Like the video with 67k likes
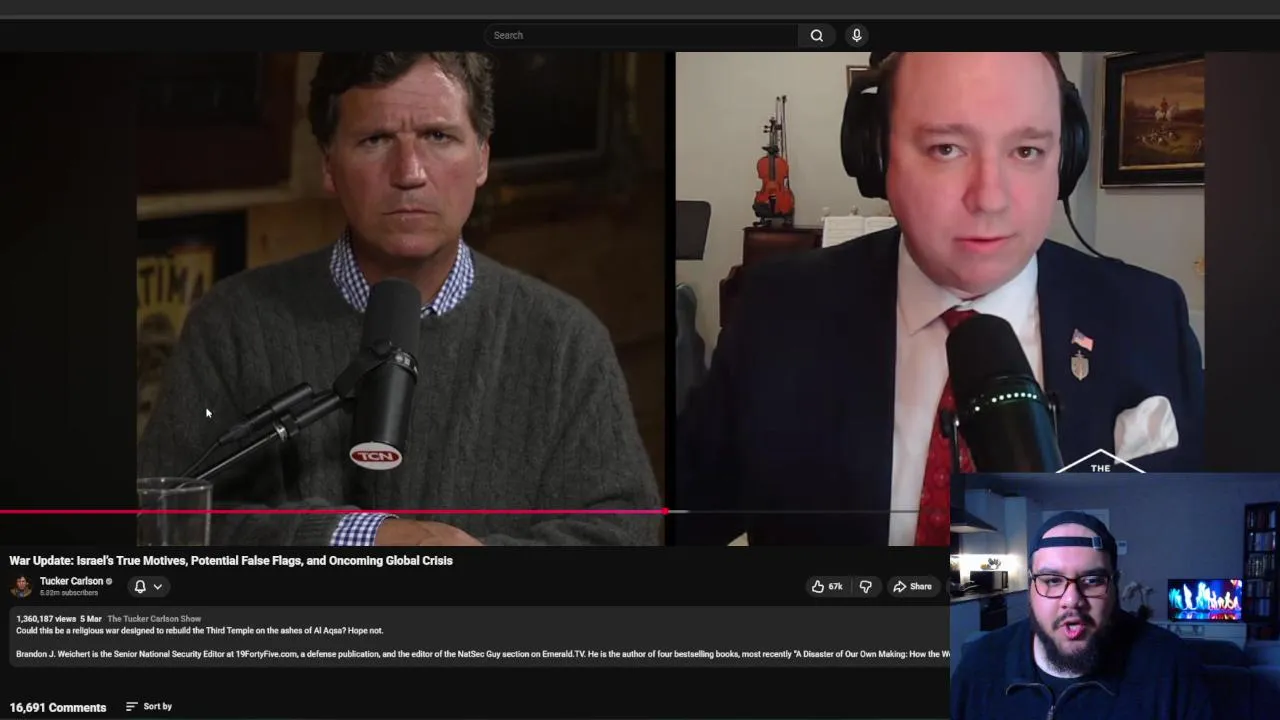Image resolution: width=1280 pixels, height=720 pixels. tap(827, 587)
